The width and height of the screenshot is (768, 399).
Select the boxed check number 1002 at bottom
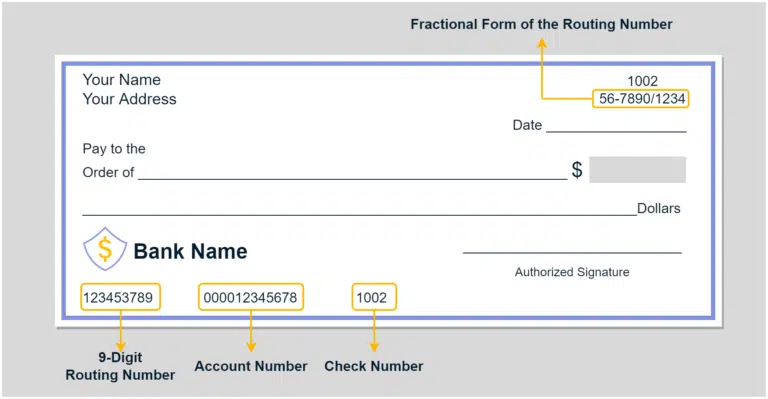click(374, 297)
